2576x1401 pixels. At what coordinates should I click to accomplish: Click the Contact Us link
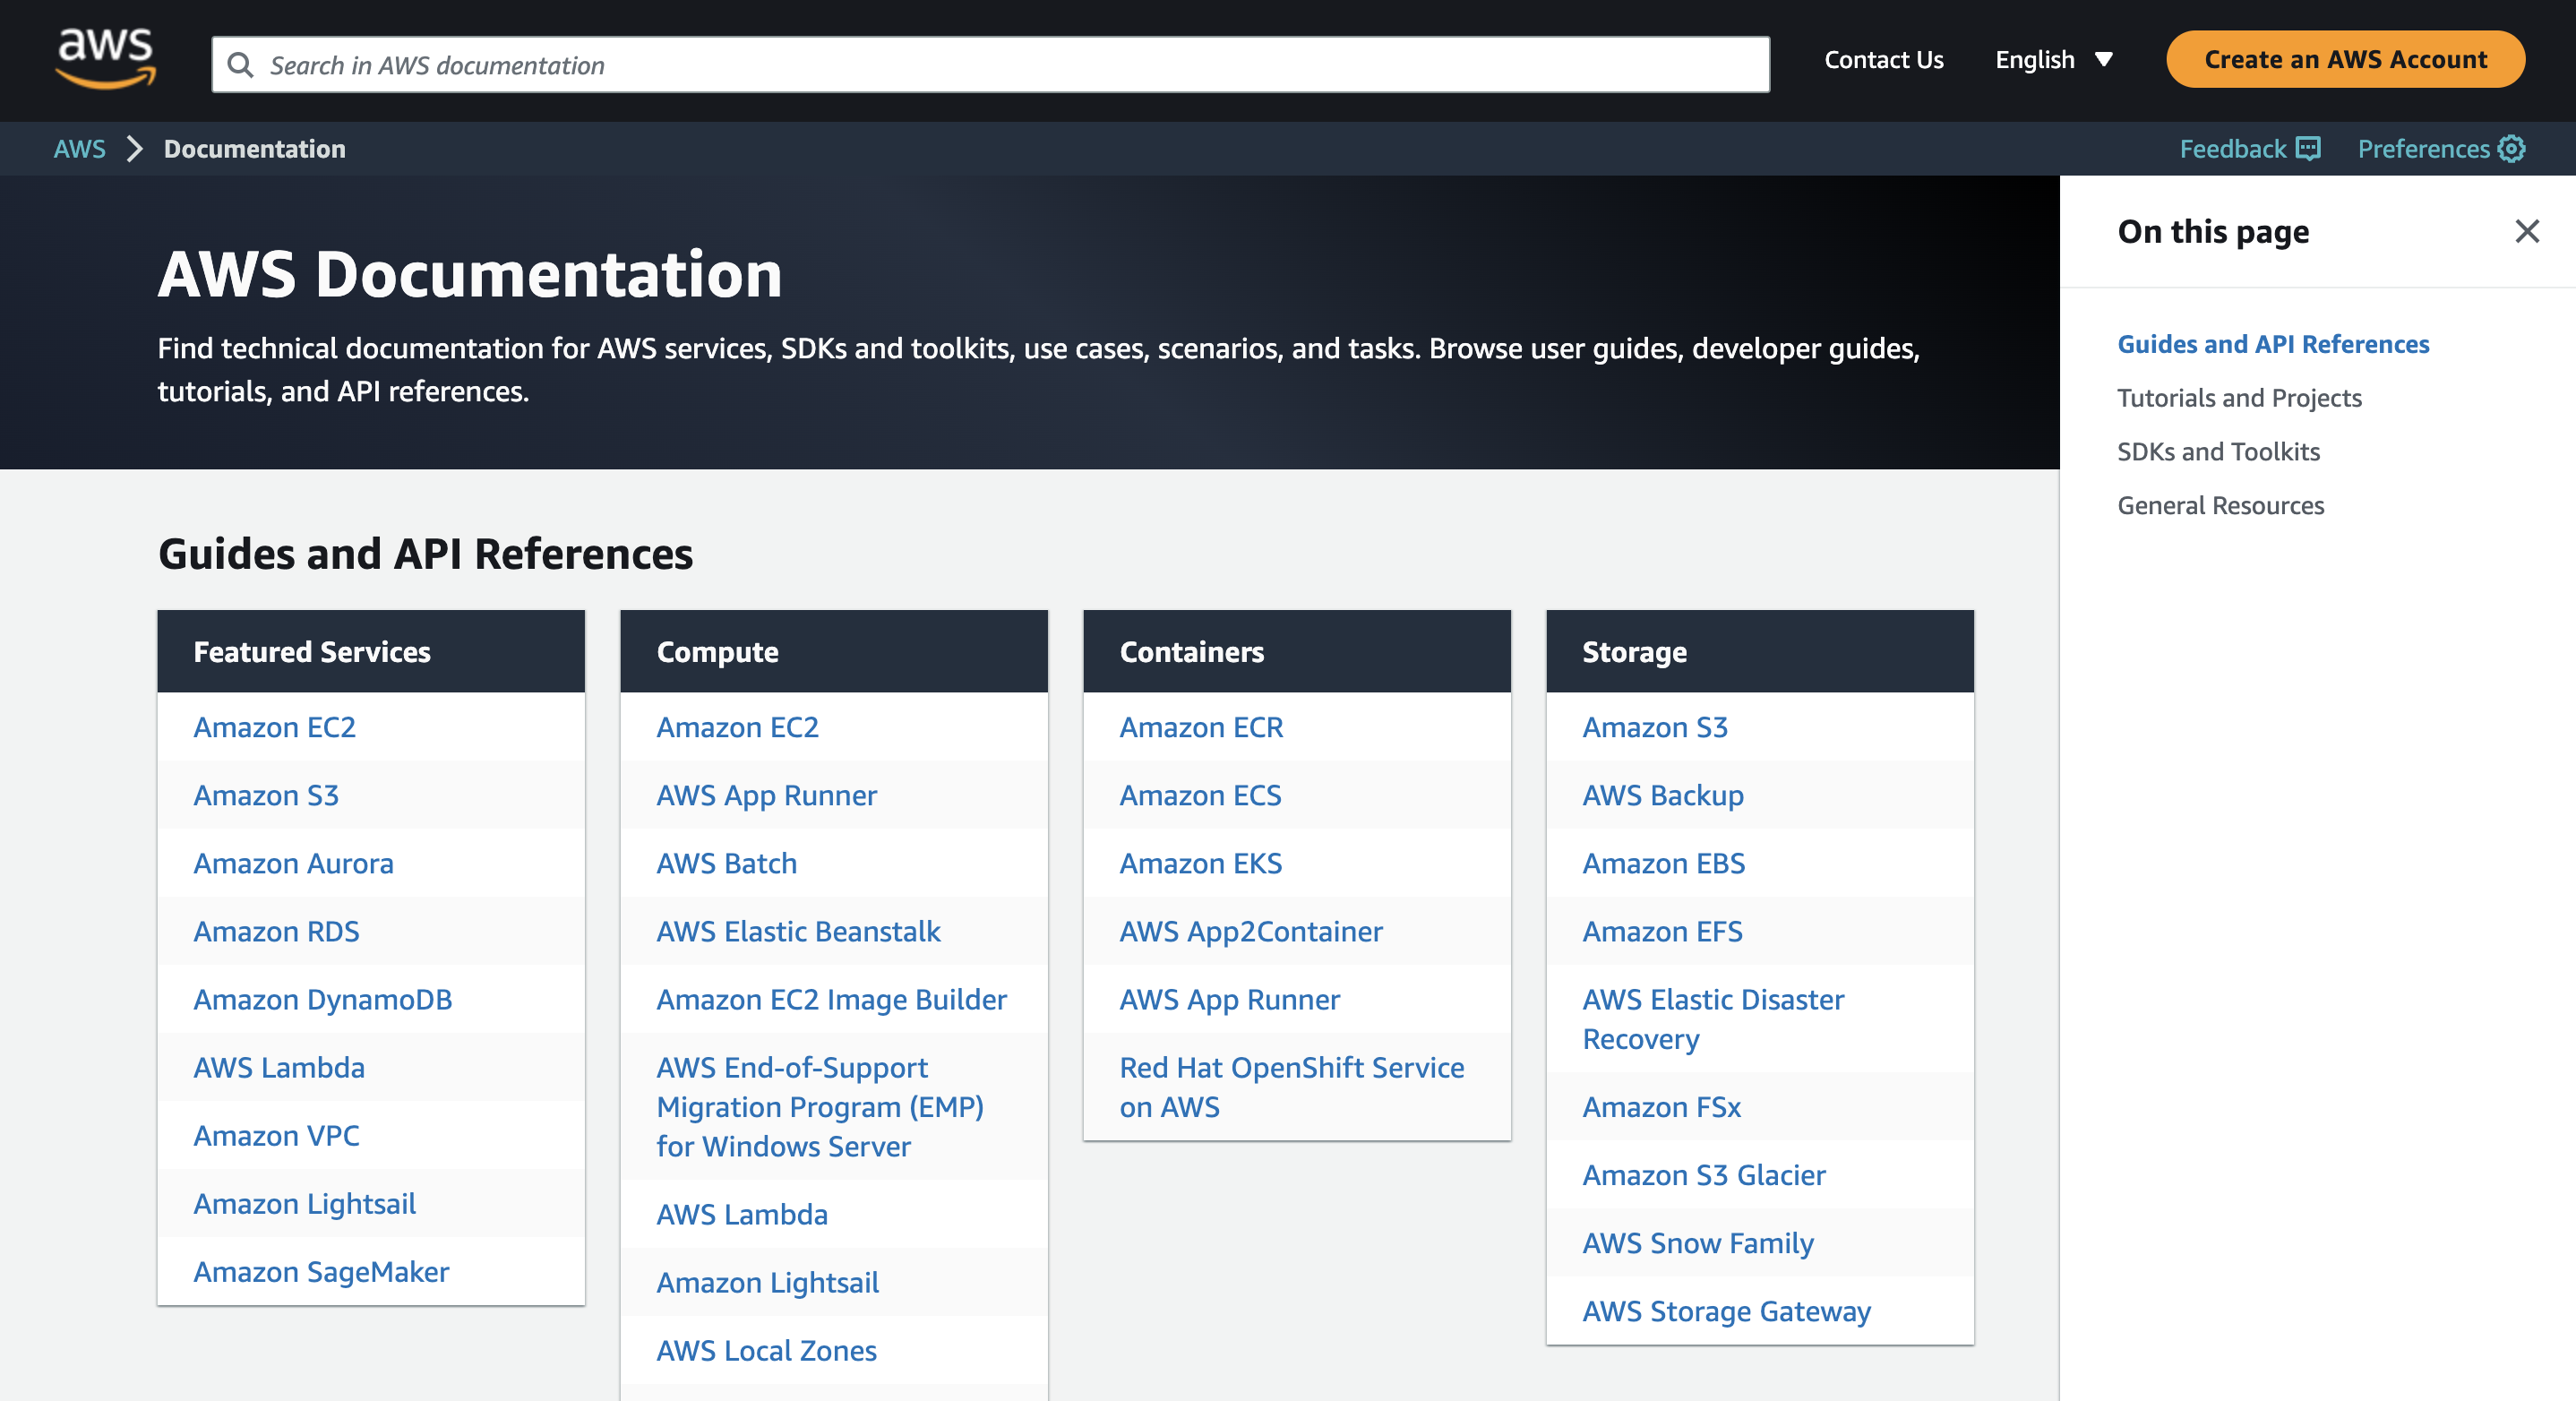[x=1883, y=60]
